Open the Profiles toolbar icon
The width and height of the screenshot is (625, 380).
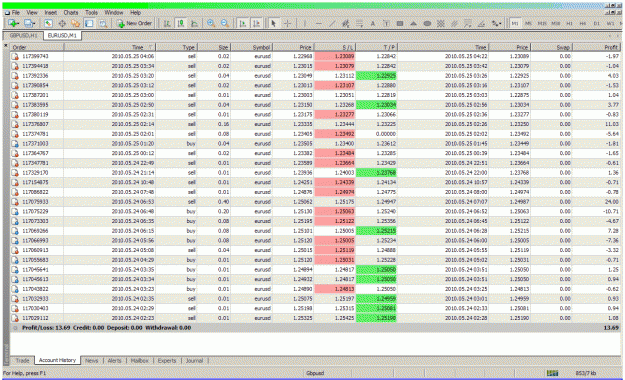point(28,24)
